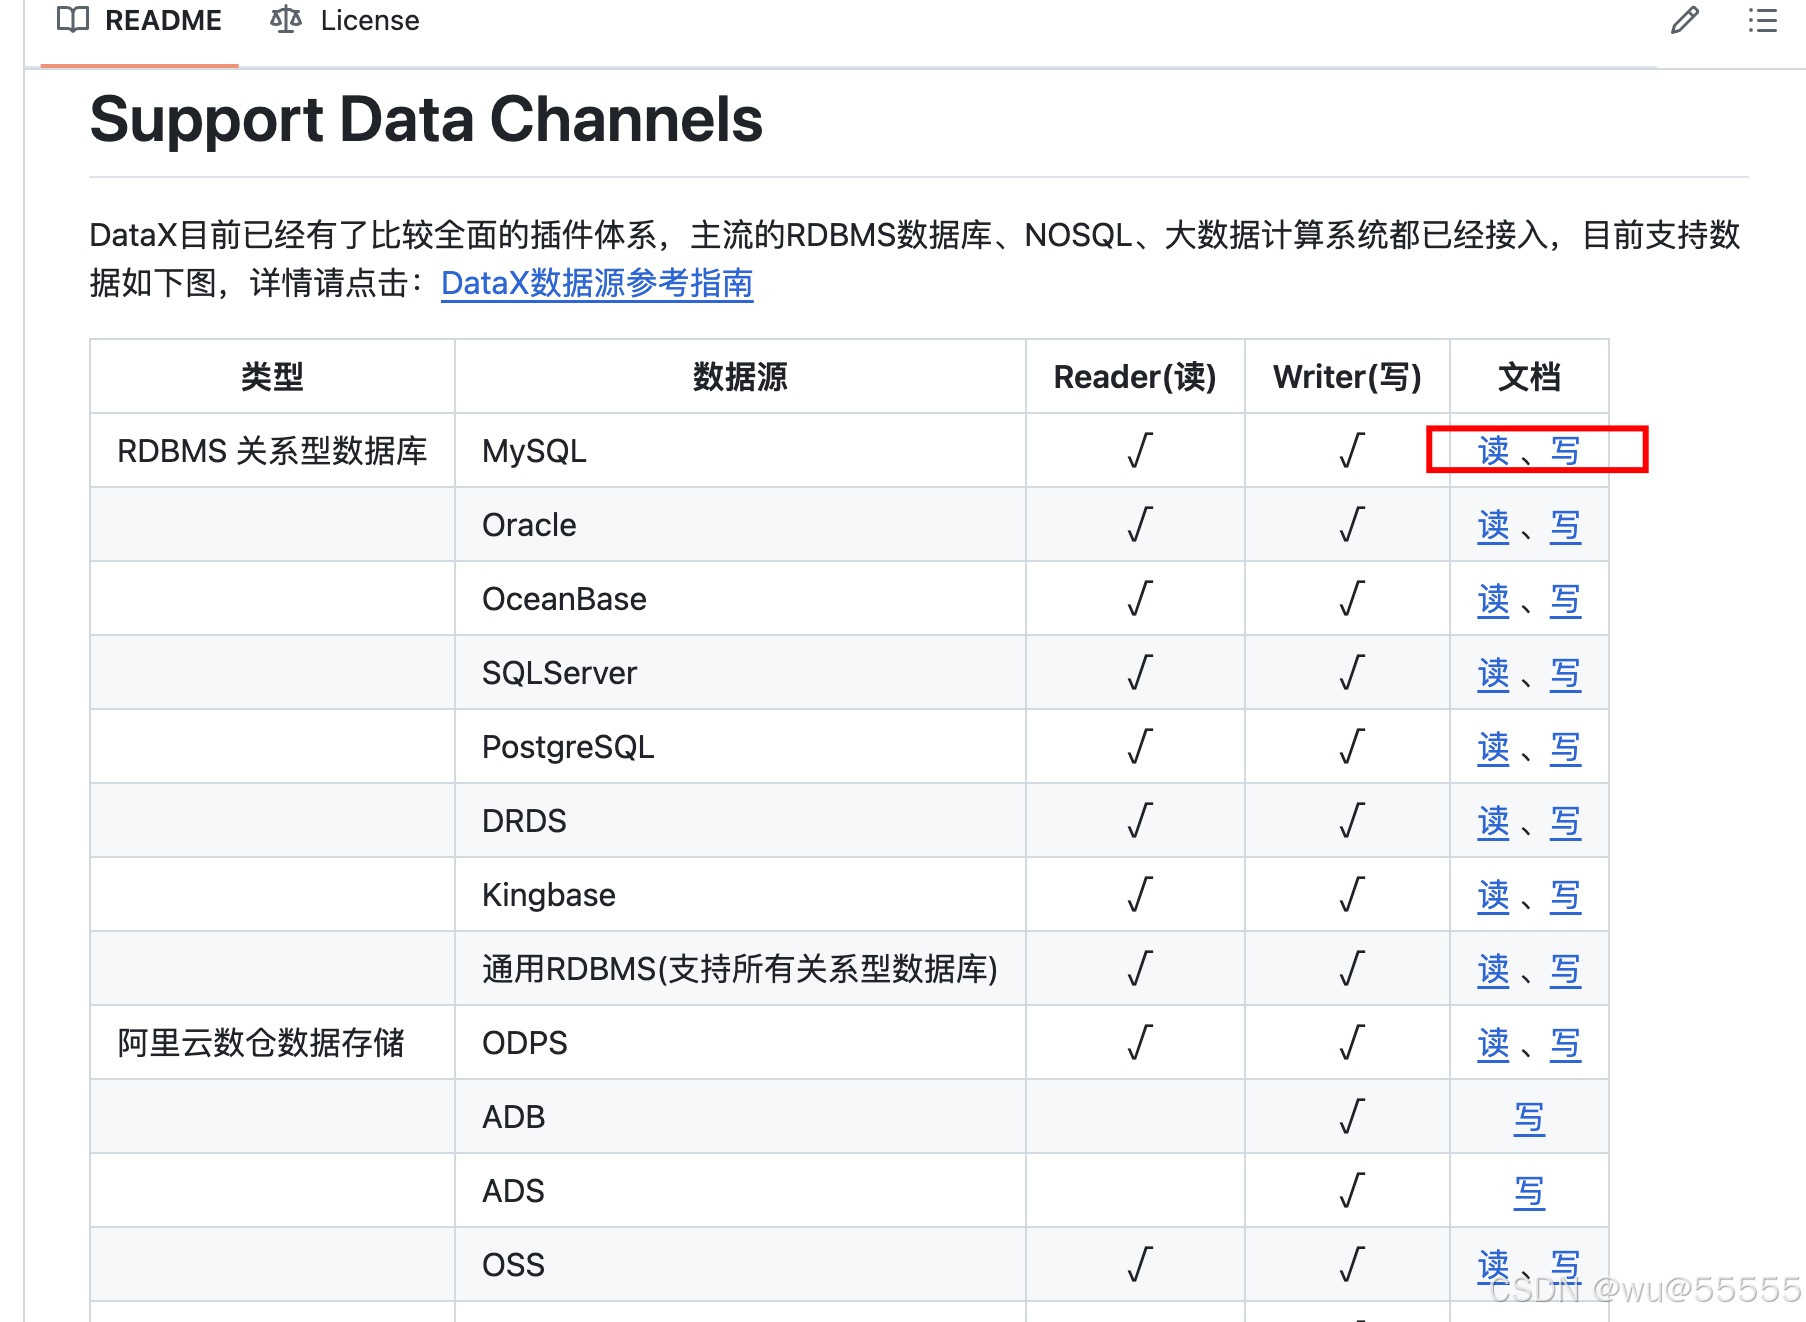The height and width of the screenshot is (1322, 1806).
Task: Open the DataX数据源参考指南 link
Action: 597,284
